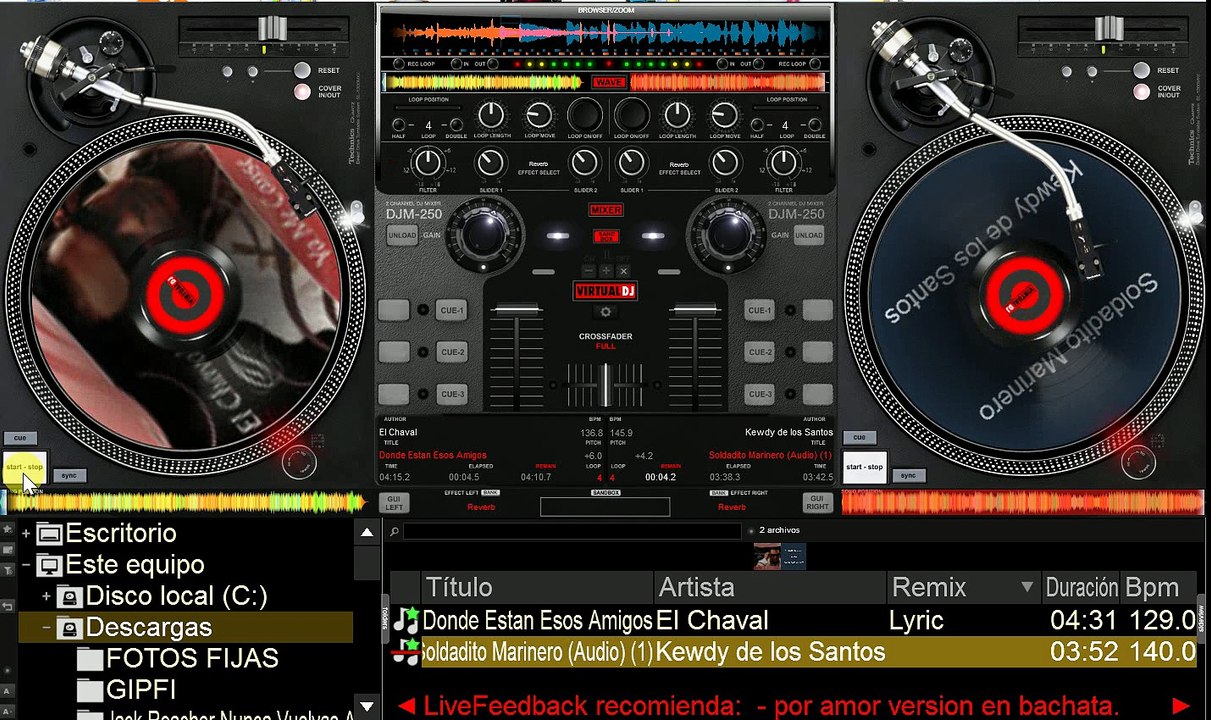Click music note icon of Soldadito Marinero
1211x720 pixels.
coord(405,652)
